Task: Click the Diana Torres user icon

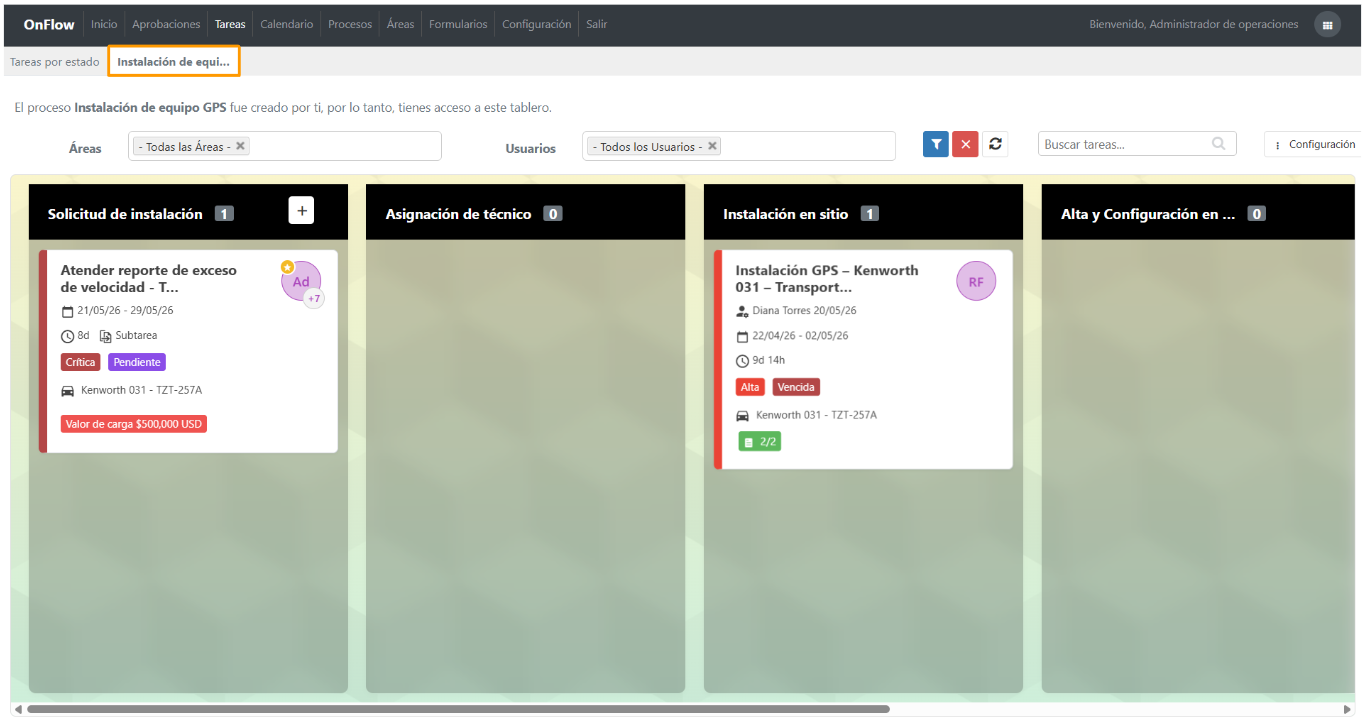Action: pyautogui.click(x=742, y=311)
